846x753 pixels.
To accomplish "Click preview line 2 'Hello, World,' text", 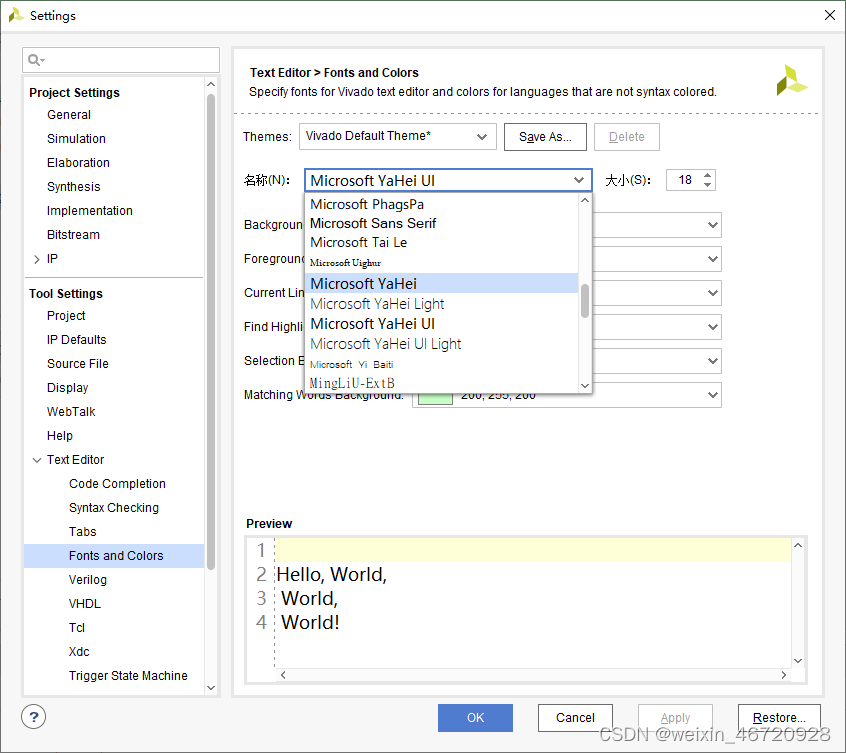I will (331, 574).
